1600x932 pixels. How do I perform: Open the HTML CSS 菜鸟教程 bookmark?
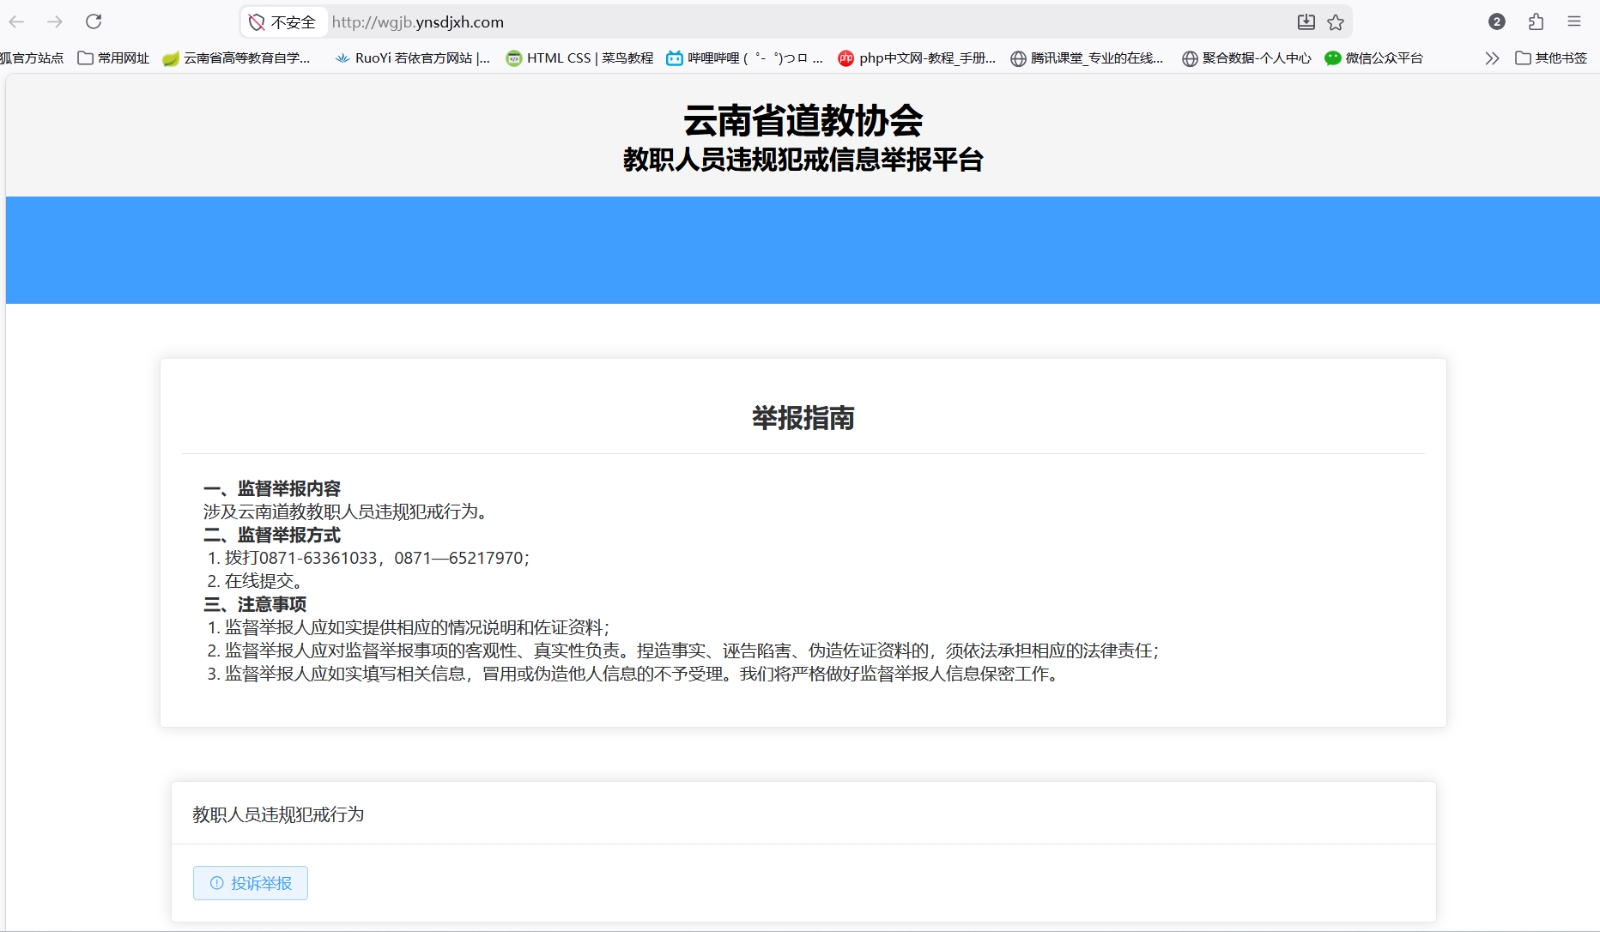[x=580, y=58]
